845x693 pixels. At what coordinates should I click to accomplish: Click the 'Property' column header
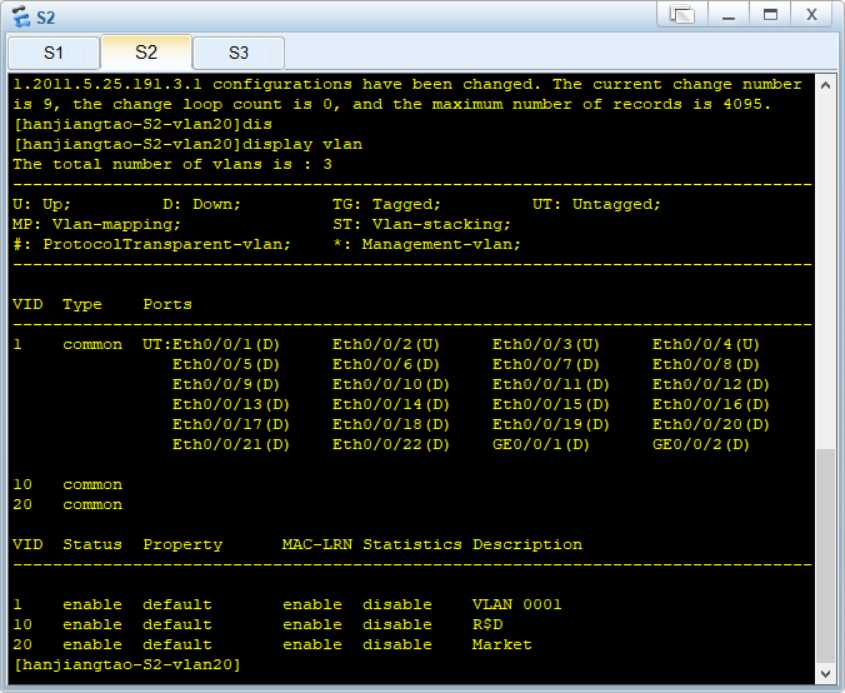pos(183,545)
